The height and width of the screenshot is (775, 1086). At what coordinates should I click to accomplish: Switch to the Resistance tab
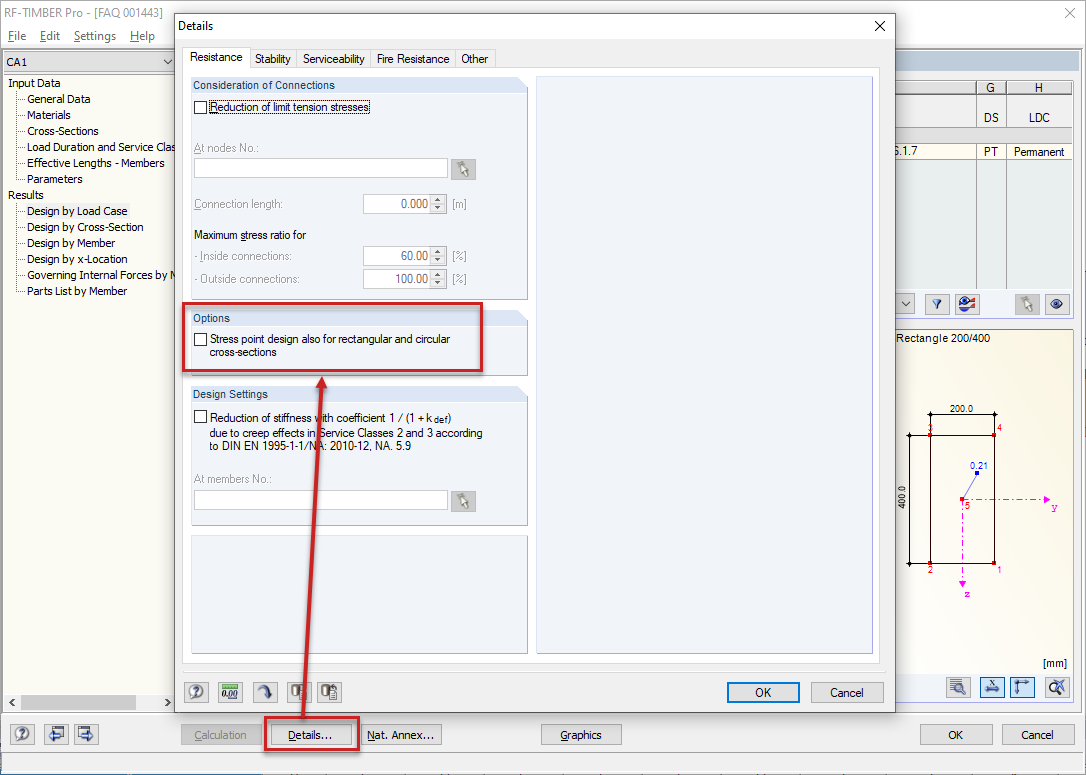click(x=216, y=57)
